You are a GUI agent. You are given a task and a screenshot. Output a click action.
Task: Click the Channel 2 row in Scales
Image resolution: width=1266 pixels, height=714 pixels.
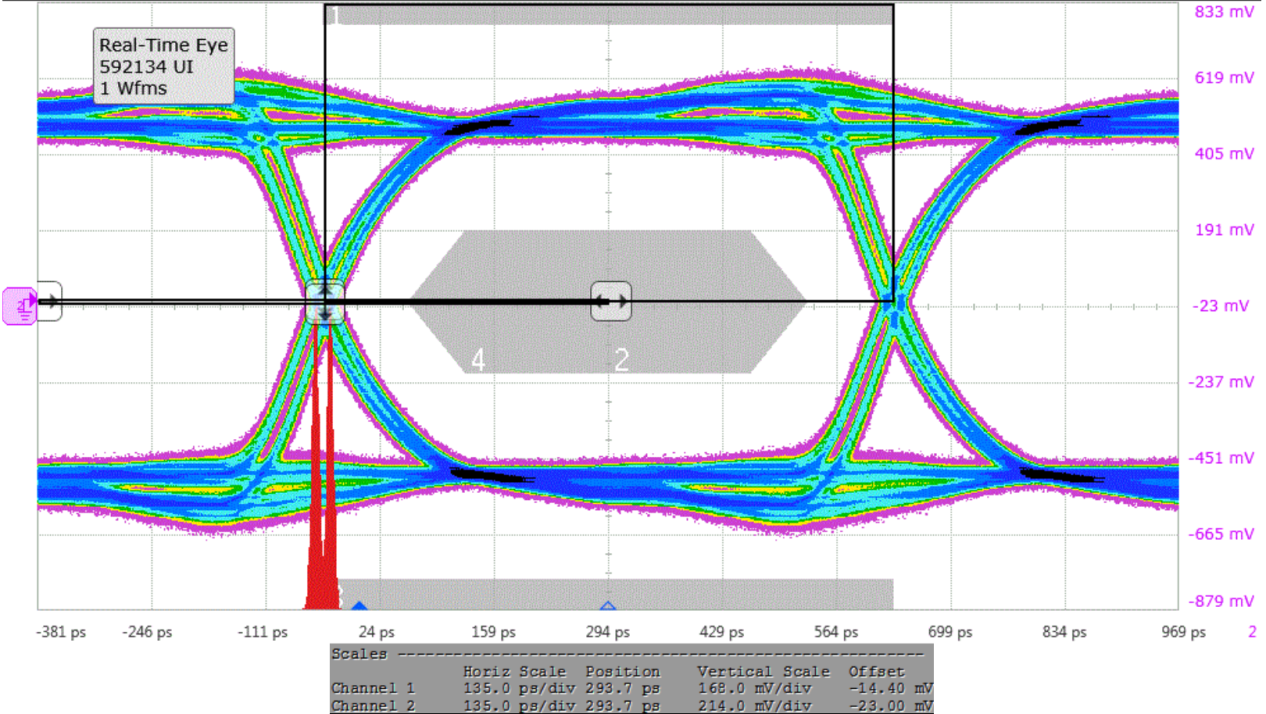631,706
